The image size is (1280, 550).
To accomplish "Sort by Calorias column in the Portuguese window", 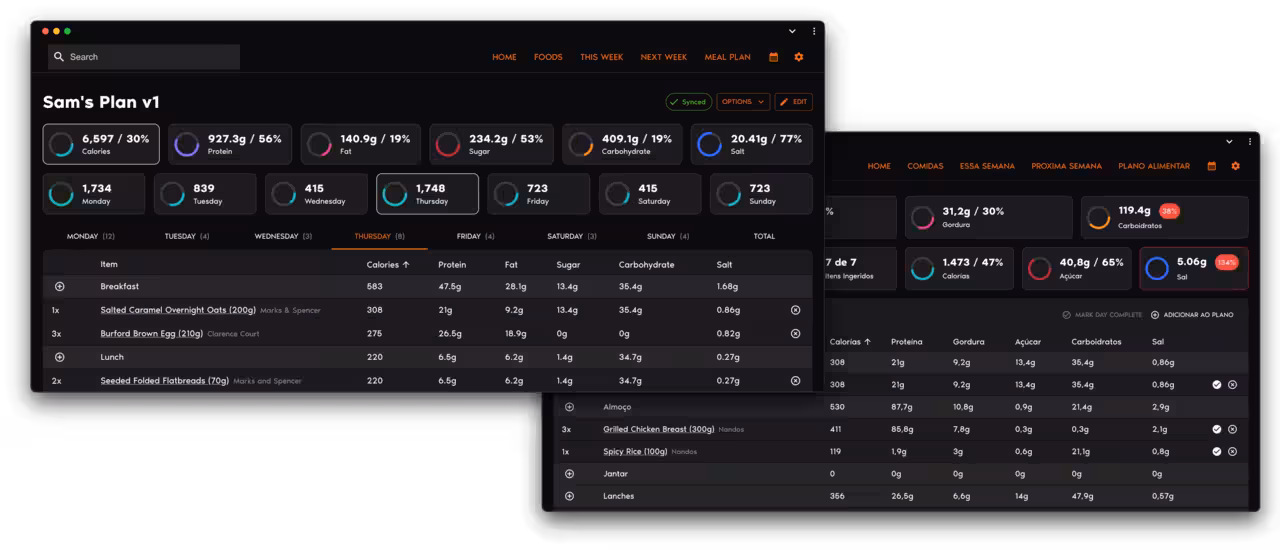I will click(x=852, y=342).
